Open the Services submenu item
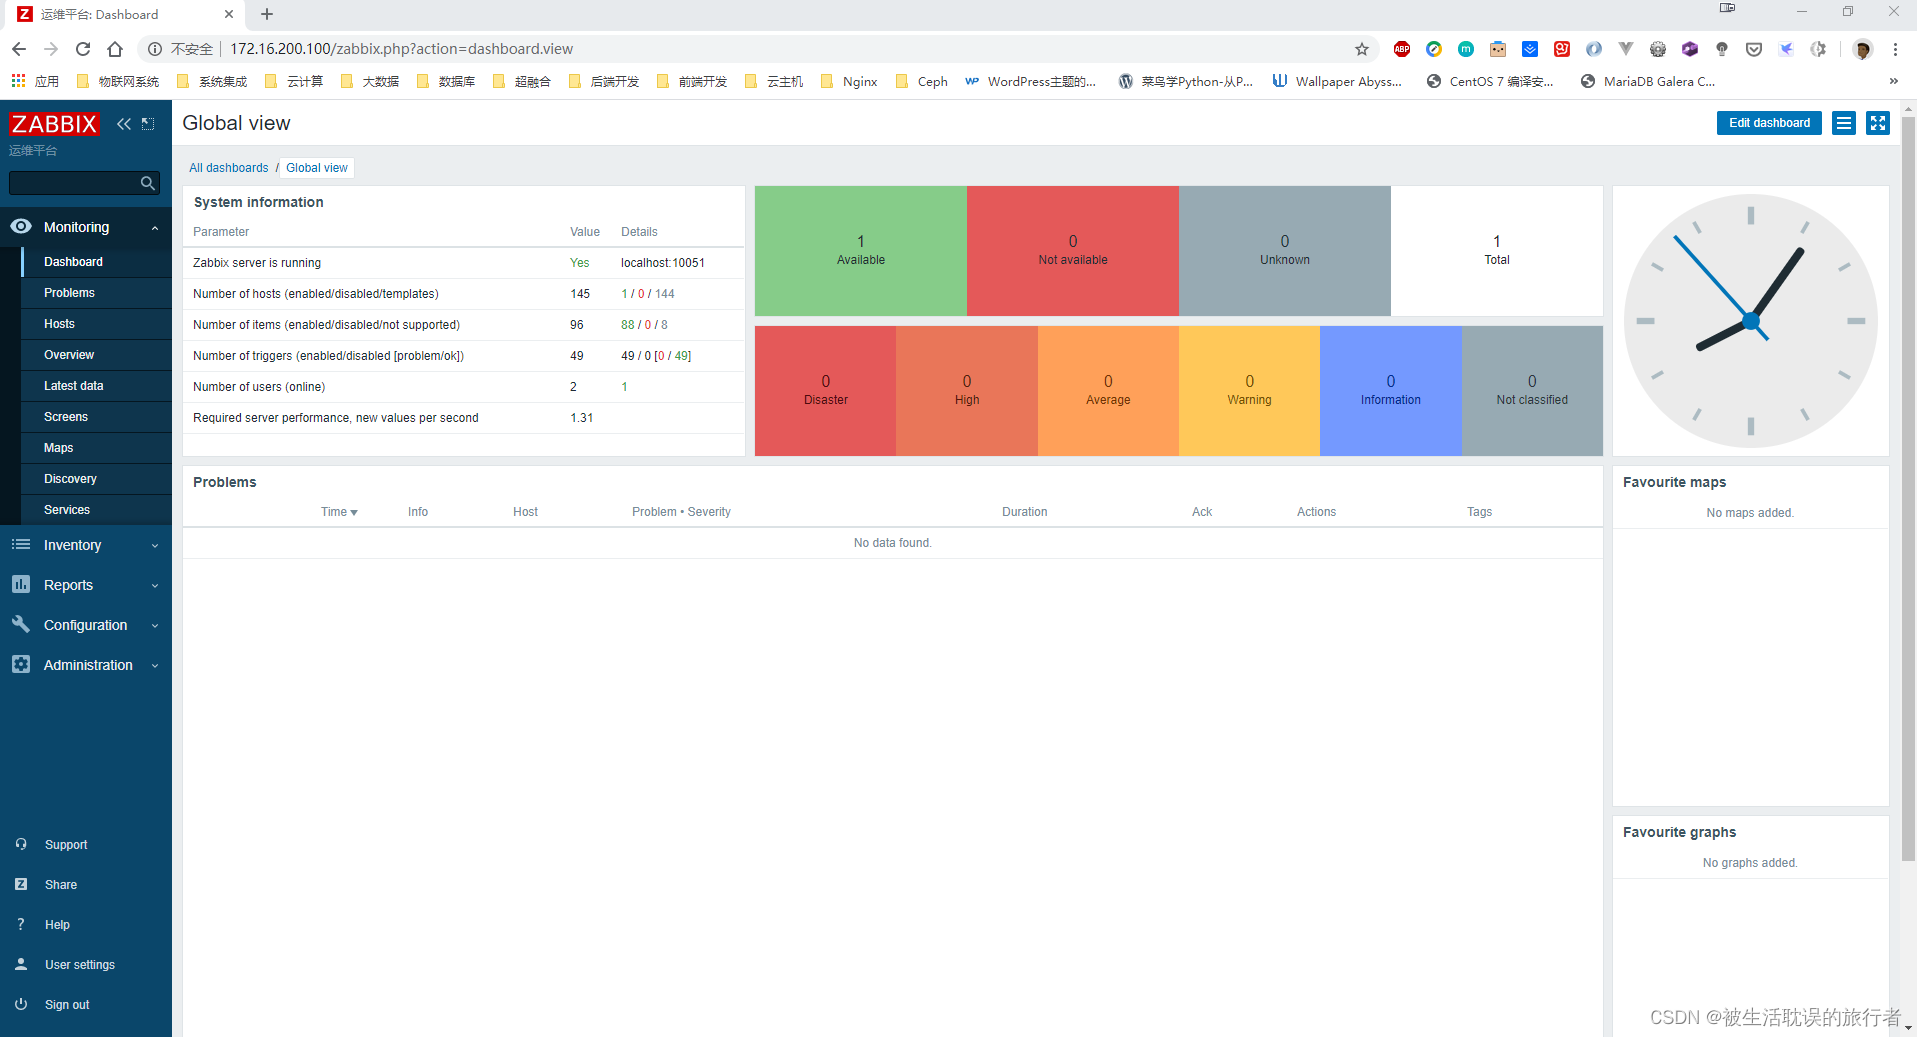1917x1037 pixels. coord(97,510)
